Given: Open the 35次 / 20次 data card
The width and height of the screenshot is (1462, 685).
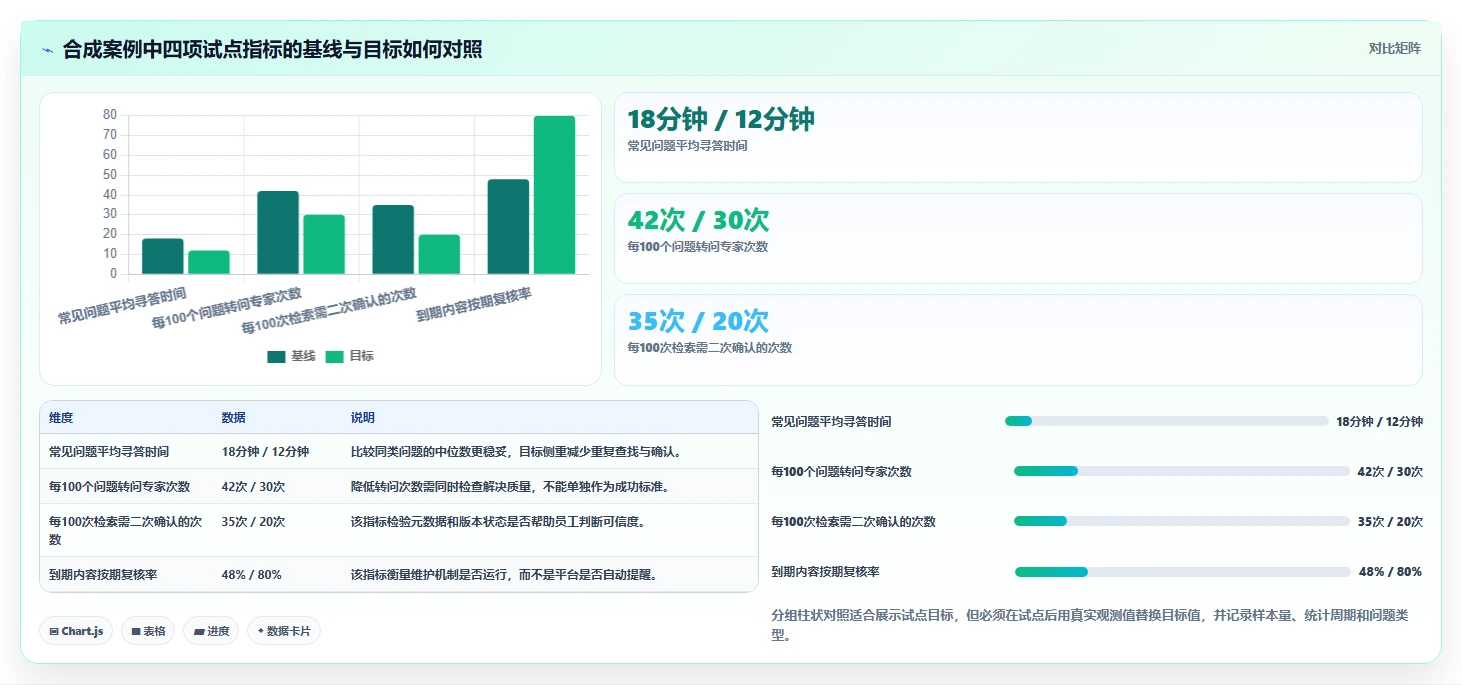Looking at the screenshot, I should coord(1018,340).
